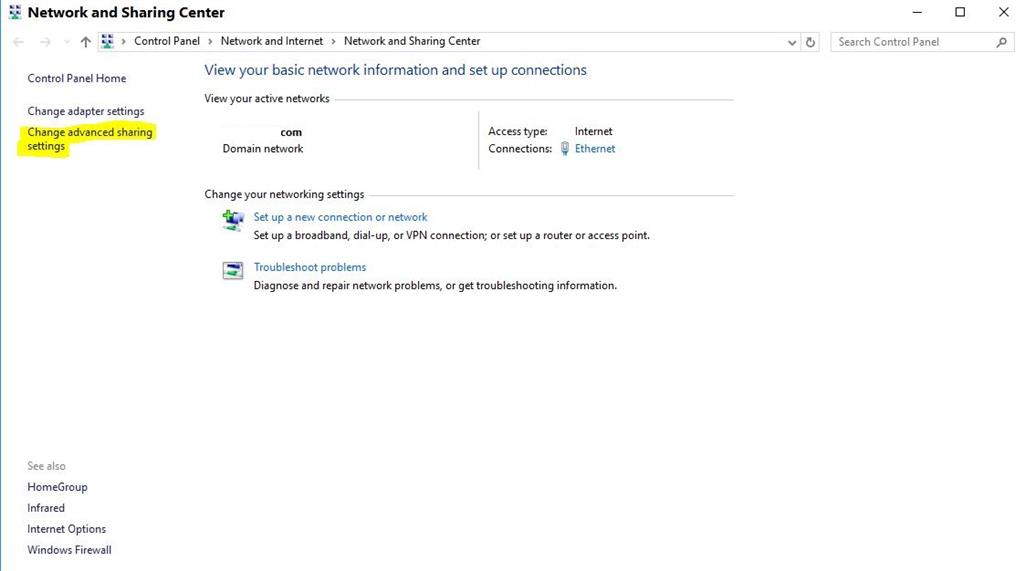Open Set up a new connection or network
The image size is (1024, 571).
tap(340, 217)
